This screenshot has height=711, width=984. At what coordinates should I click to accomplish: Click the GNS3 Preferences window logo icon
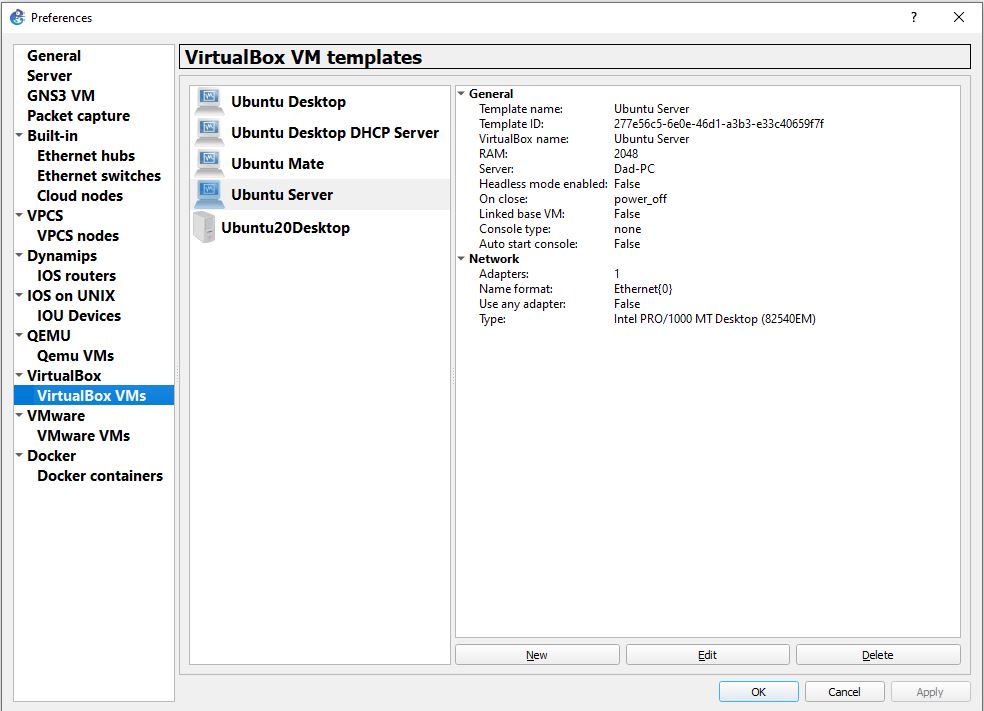(18, 18)
